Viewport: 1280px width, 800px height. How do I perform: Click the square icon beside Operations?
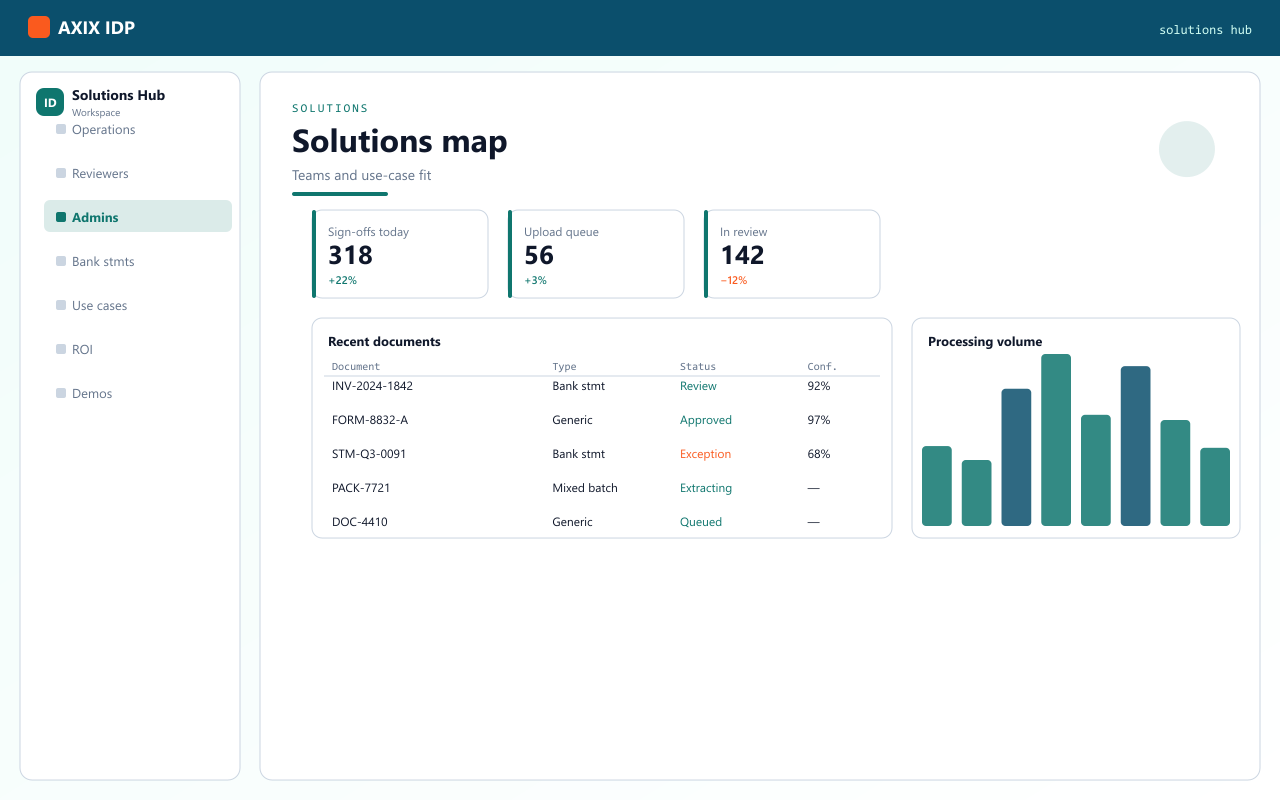click(x=61, y=129)
